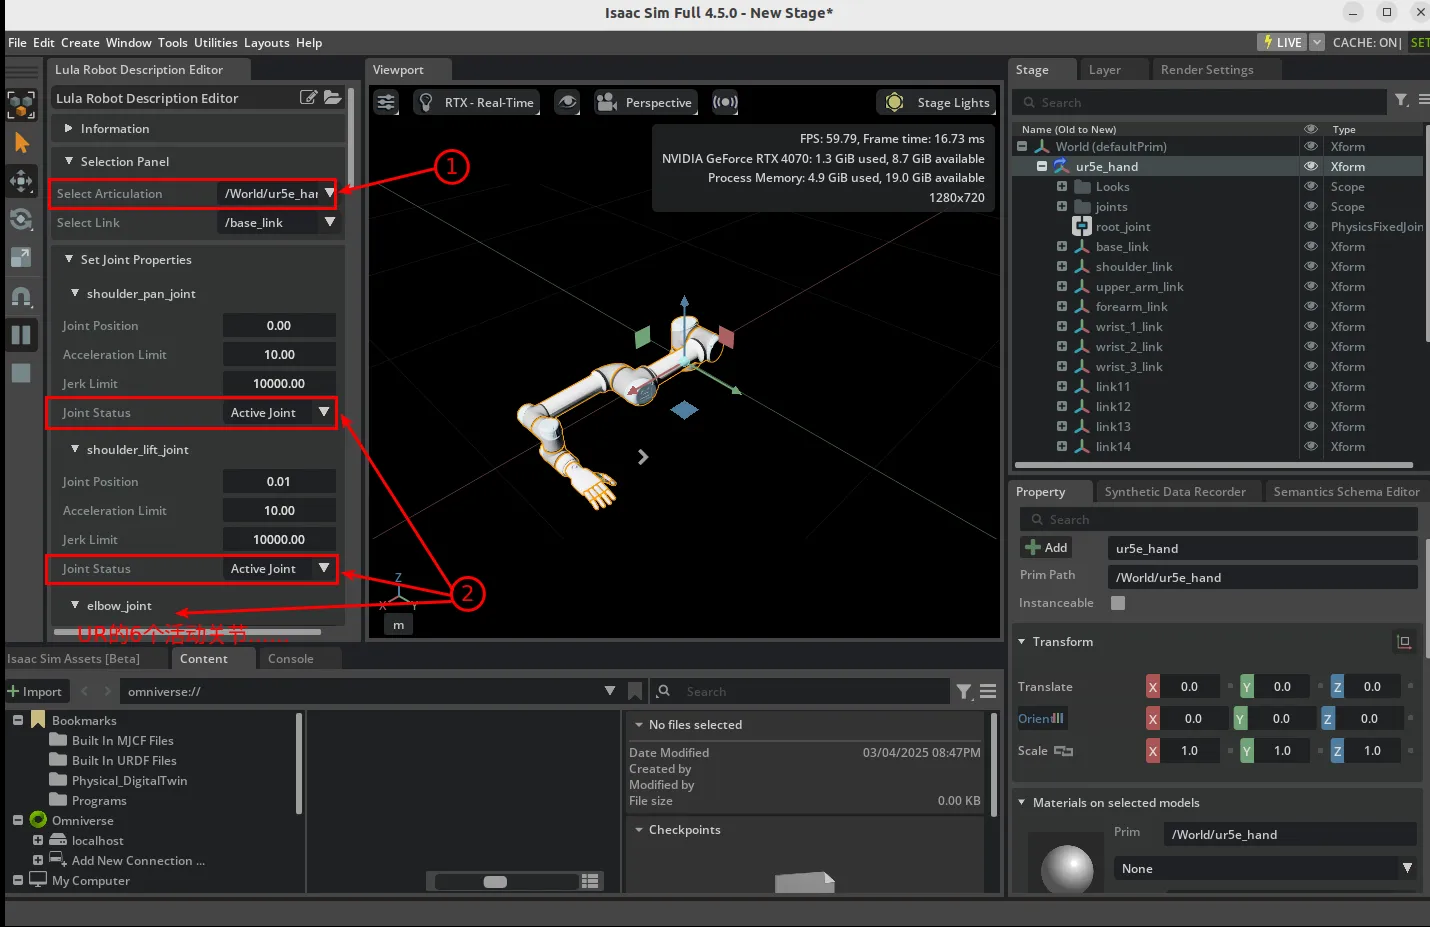1430x927 pixels.
Task: Select Built In URDF Files bookmark
Action: click(x=124, y=760)
